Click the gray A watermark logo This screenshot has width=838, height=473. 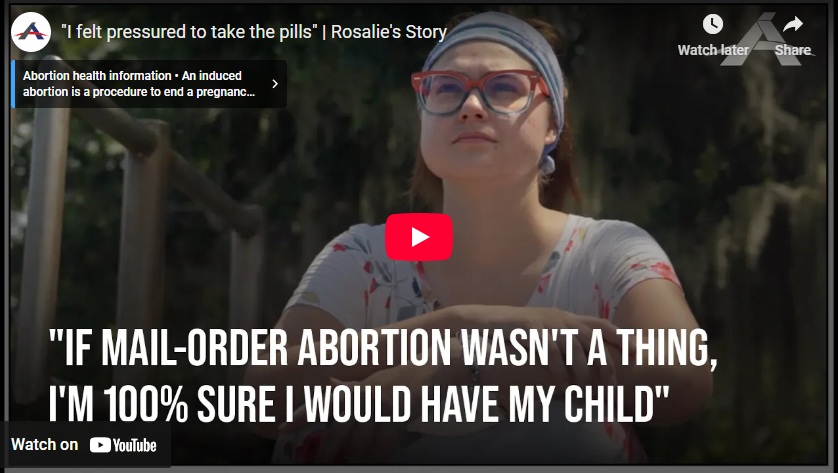pyautogui.click(x=763, y=40)
